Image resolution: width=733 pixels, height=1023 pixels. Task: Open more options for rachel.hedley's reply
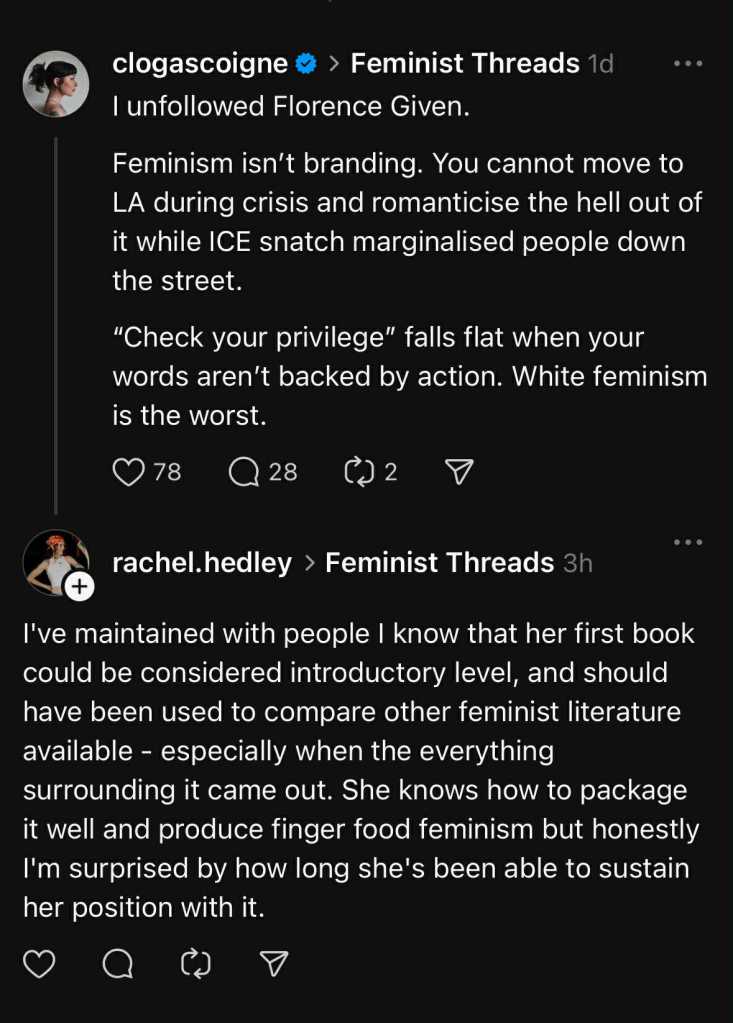(x=688, y=542)
